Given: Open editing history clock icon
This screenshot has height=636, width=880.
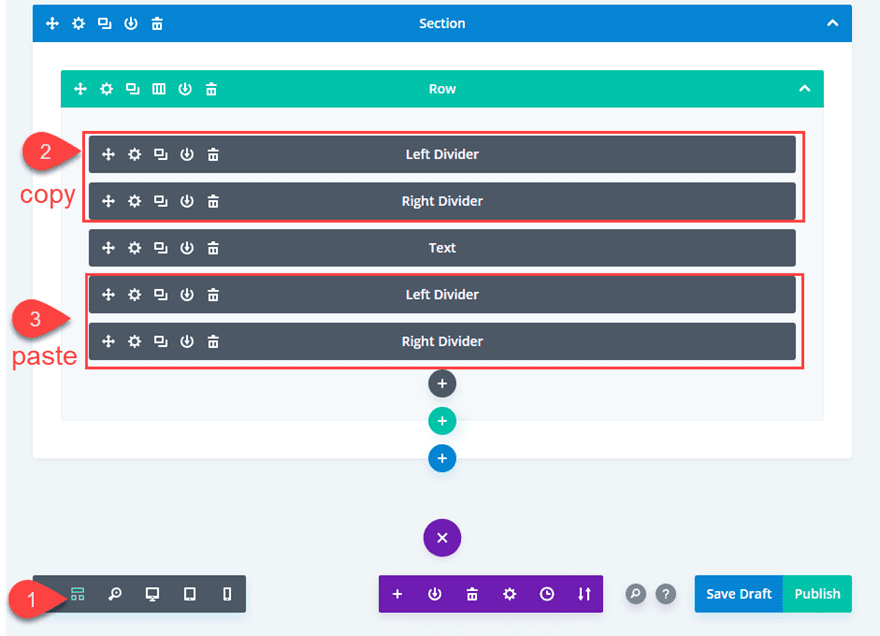Looking at the screenshot, I should 547,594.
